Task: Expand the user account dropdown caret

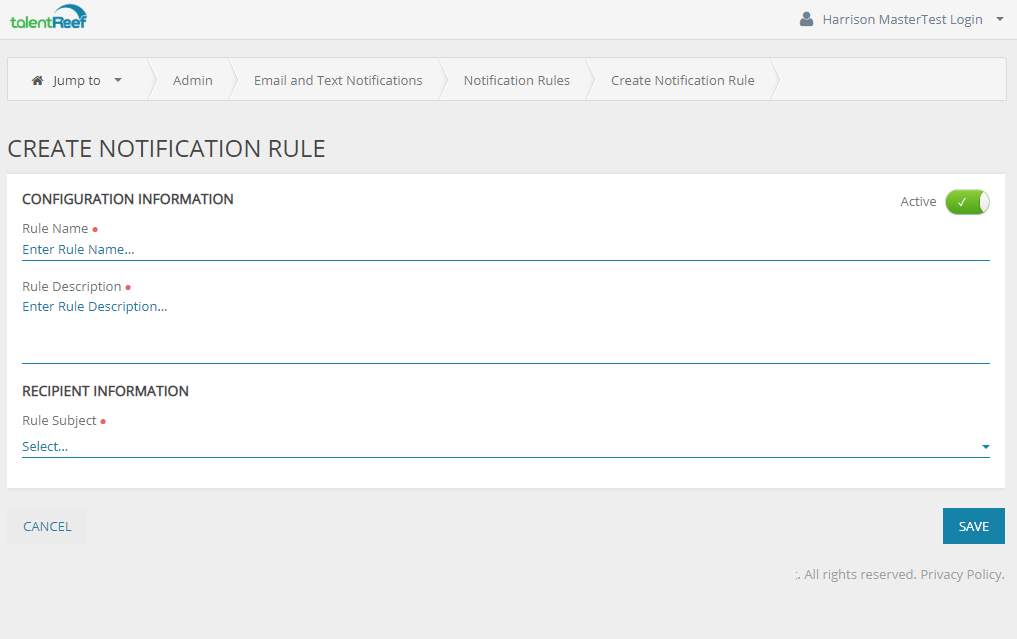Action: [1000, 19]
